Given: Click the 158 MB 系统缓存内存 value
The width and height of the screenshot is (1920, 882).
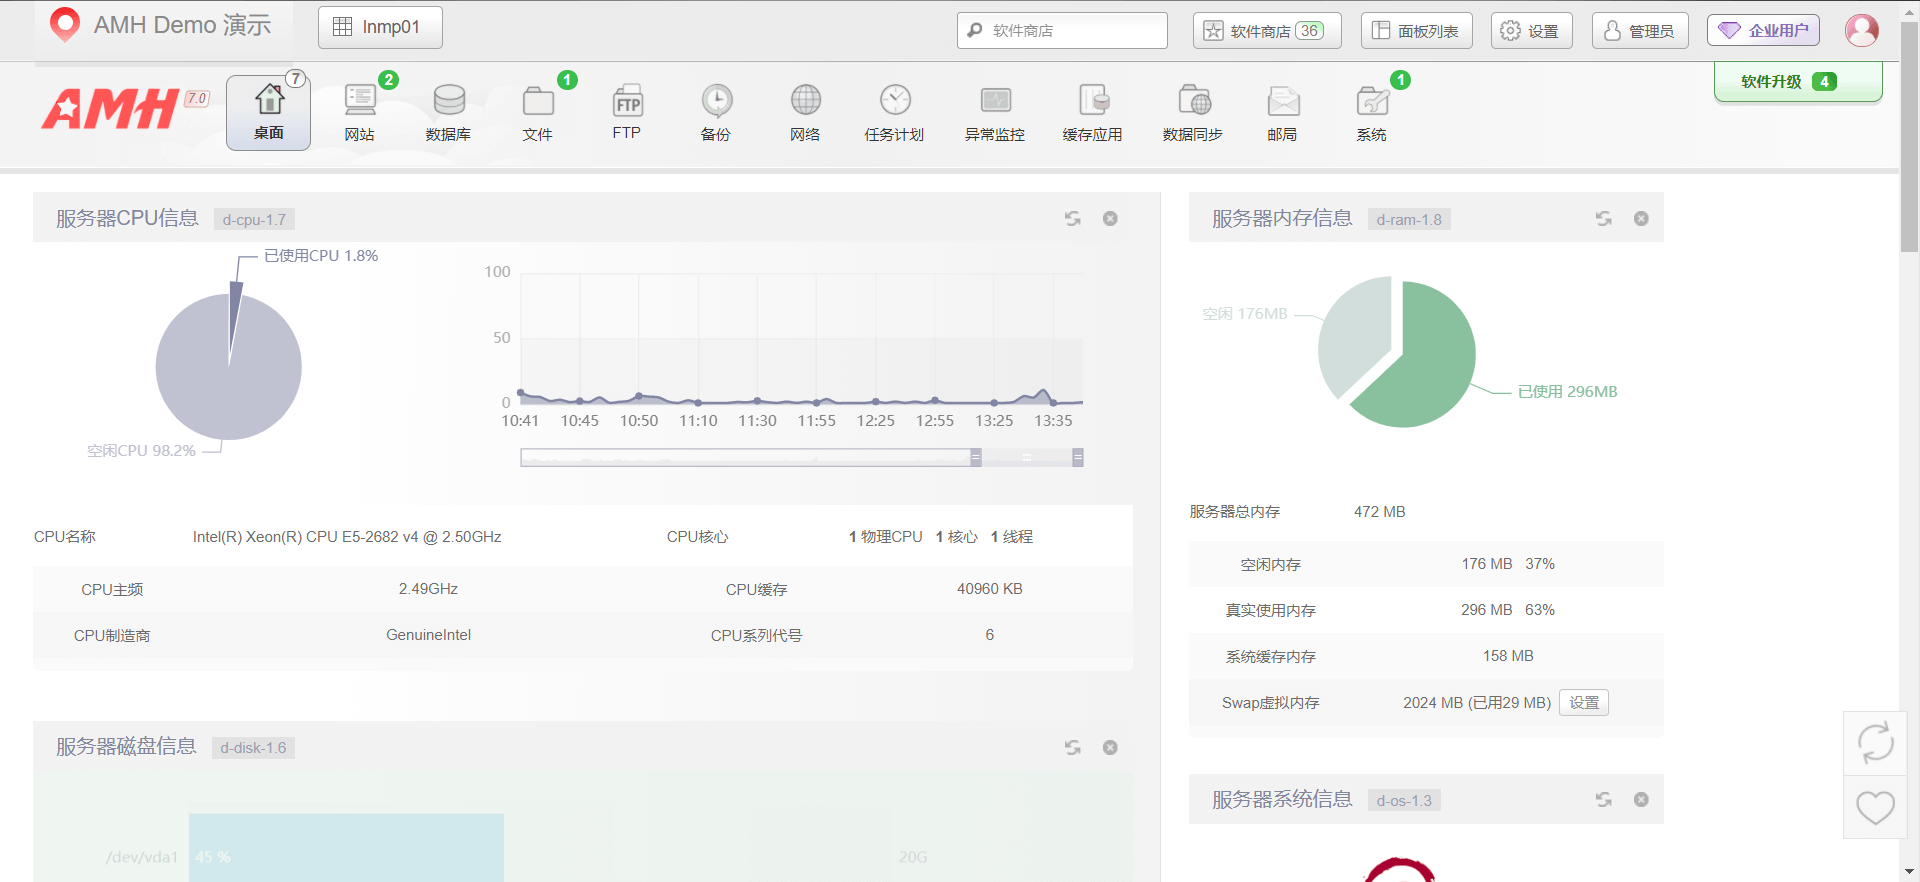Looking at the screenshot, I should pyautogui.click(x=1508, y=656).
